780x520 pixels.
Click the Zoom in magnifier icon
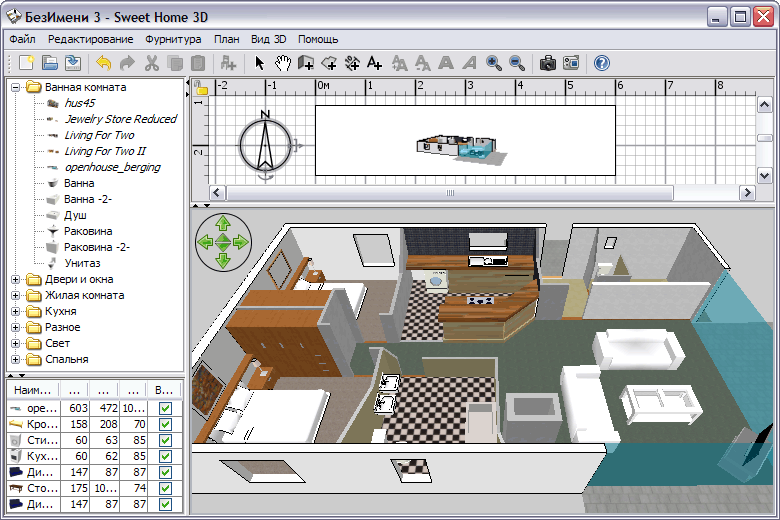point(494,63)
